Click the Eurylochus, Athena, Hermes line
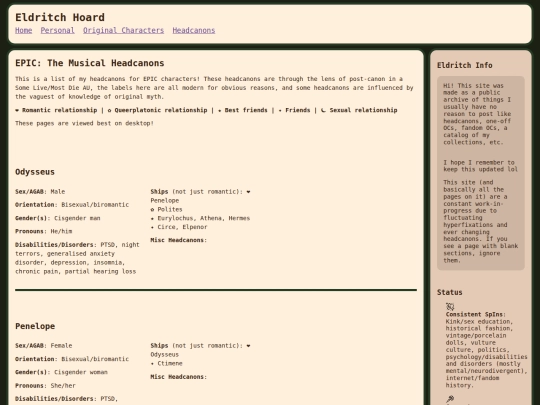Image resolution: width=540 pixels, height=405 pixels. pyautogui.click(x=204, y=218)
